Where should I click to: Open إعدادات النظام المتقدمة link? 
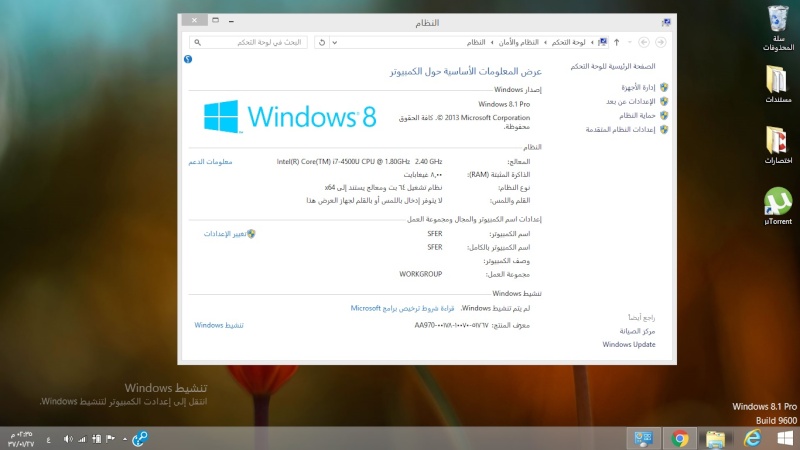click(620, 130)
